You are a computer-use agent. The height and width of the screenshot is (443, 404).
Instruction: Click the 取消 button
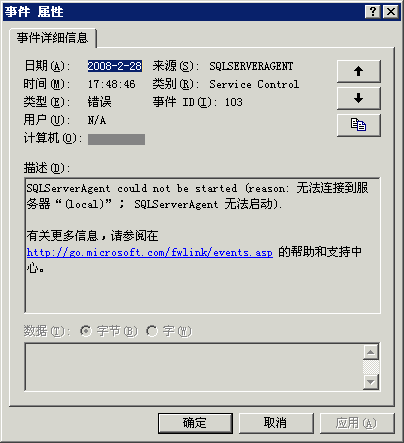(276, 423)
